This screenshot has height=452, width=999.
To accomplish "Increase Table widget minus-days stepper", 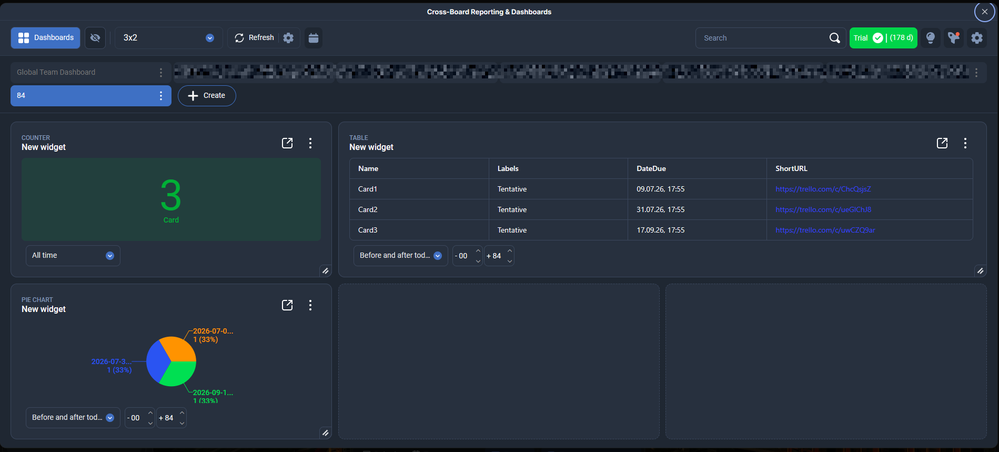I will (x=478, y=251).
